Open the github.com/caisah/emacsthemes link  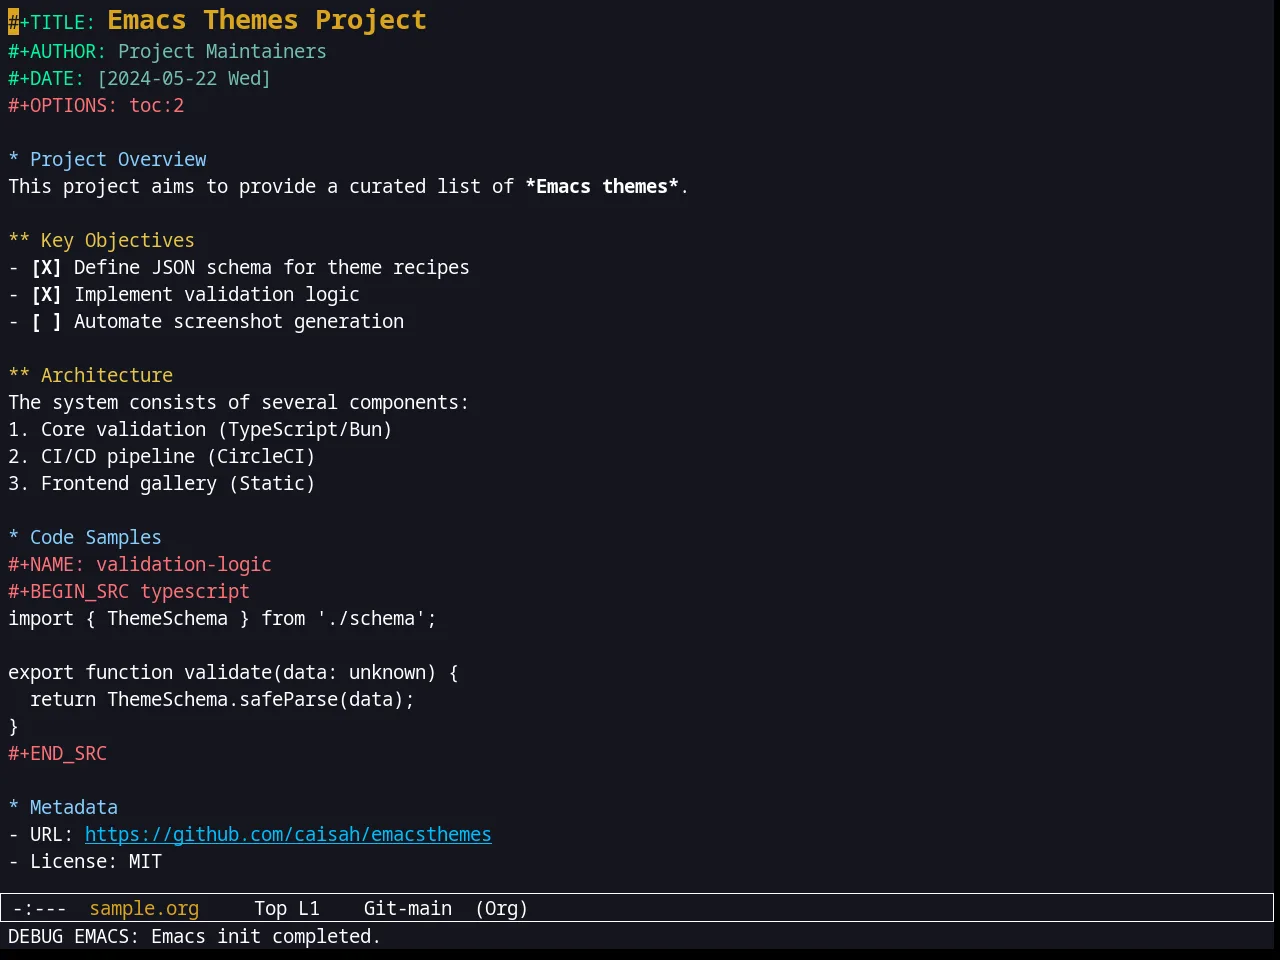[x=288, y=835]
